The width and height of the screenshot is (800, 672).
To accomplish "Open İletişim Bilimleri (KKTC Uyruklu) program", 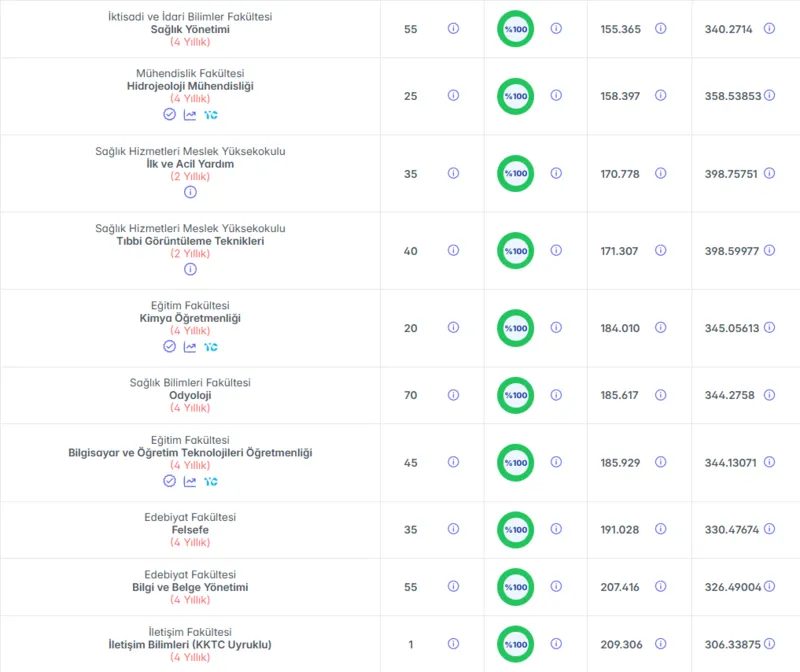I will pyautogui.click(x=190, y=644).
